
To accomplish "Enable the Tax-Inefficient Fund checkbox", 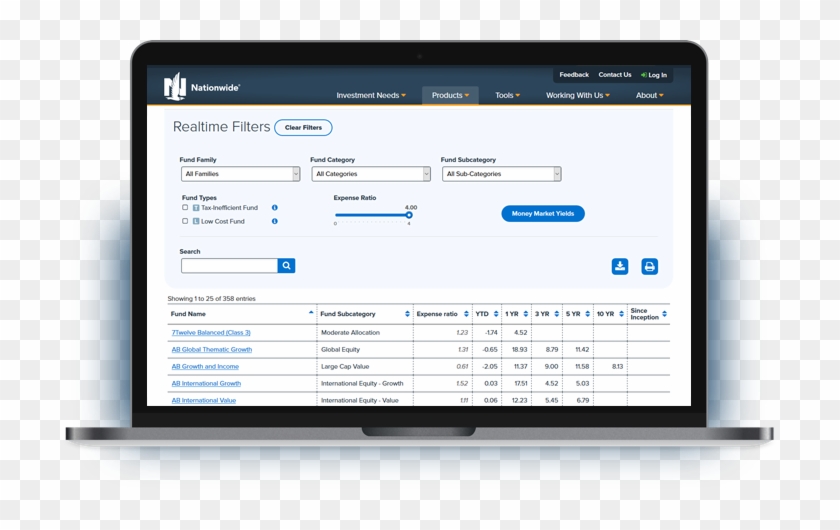I will [185, 208].
